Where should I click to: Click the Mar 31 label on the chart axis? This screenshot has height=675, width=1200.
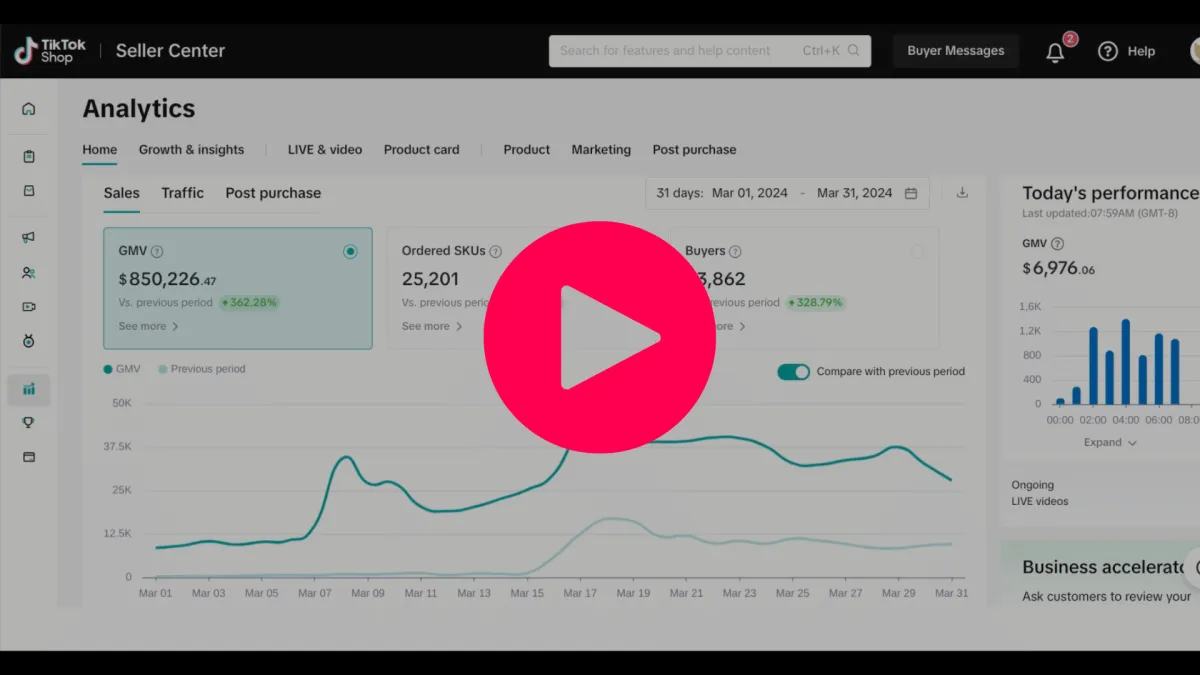[x=949, y=593]
